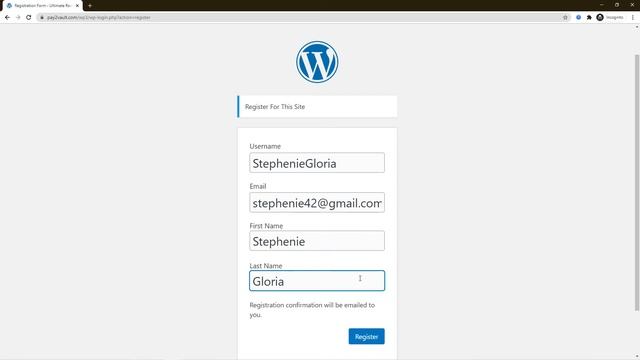Reload the page with the refresh icon

[x=29, y=18]
